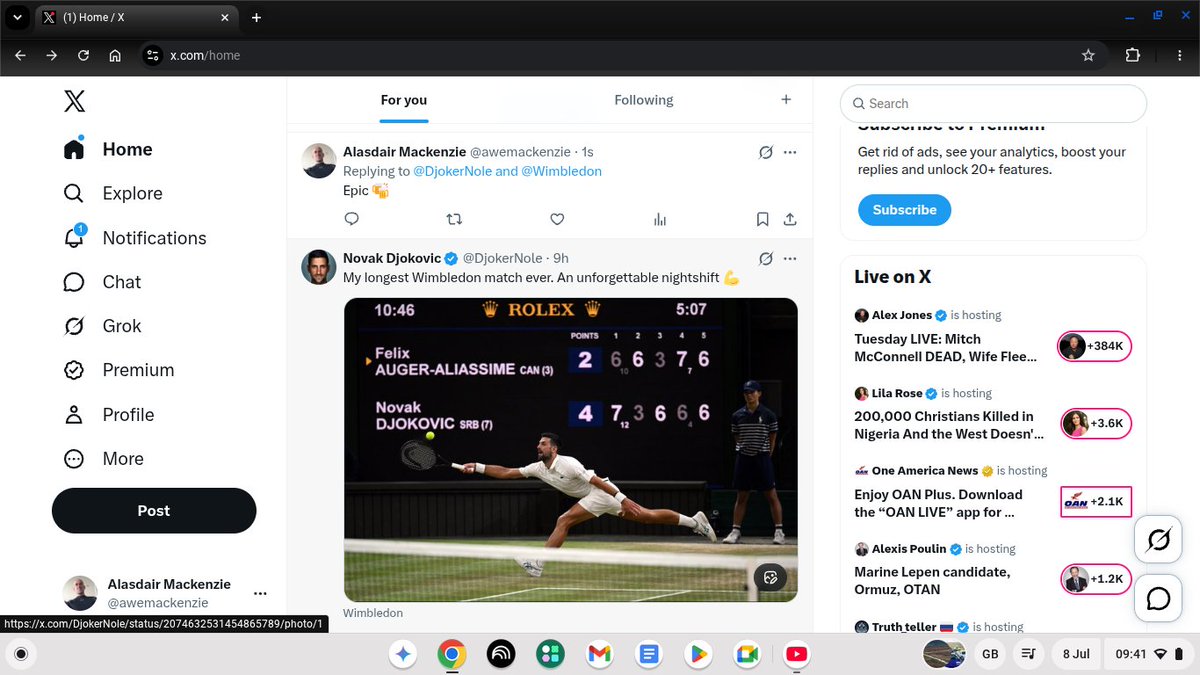Bookmark this page with star icon
1200x675 pixels.
(x=1088, y=55)
